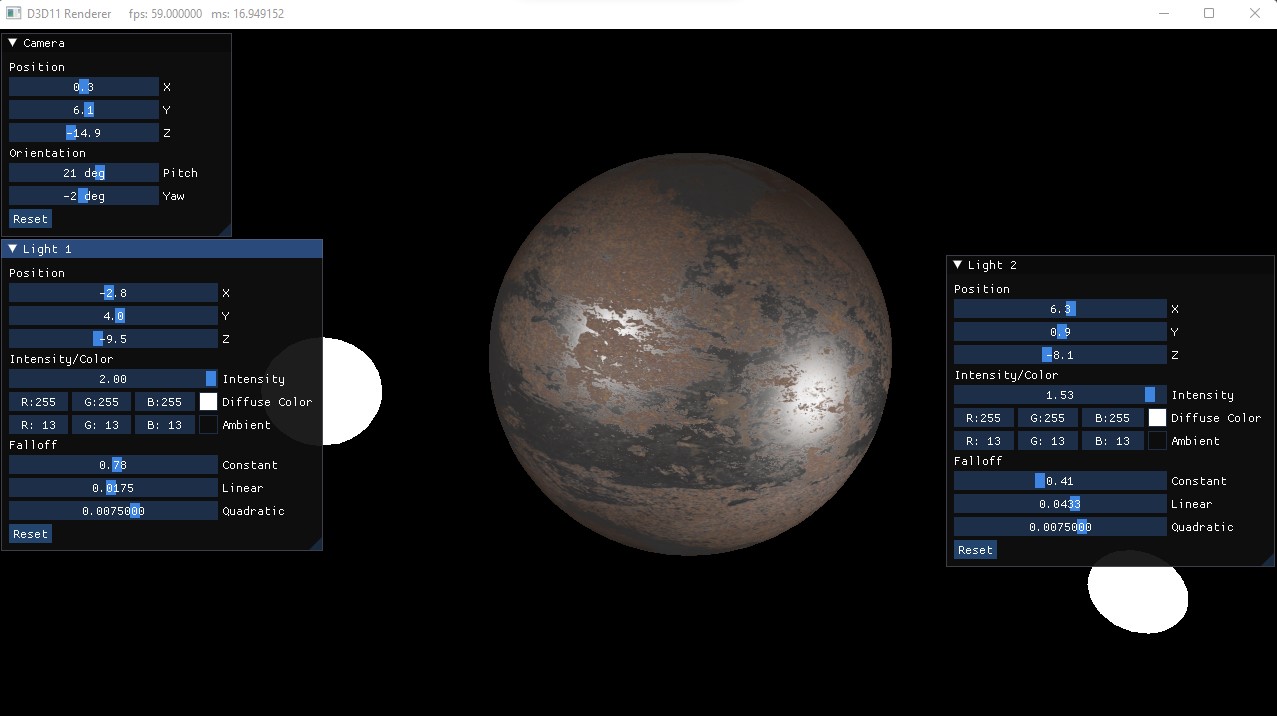The width and height of the screenshot is (1277, 716).
Task: Click Light 1 Quadratic falloff field
Action: pos(113,510)
